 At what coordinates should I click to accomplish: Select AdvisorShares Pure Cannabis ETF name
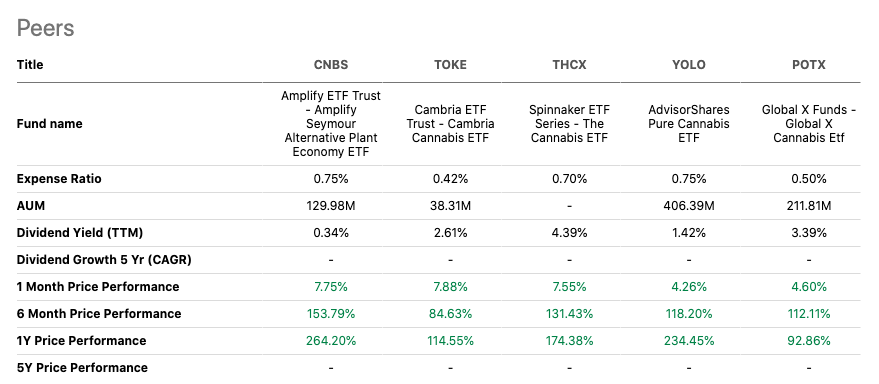pos(689,124)
